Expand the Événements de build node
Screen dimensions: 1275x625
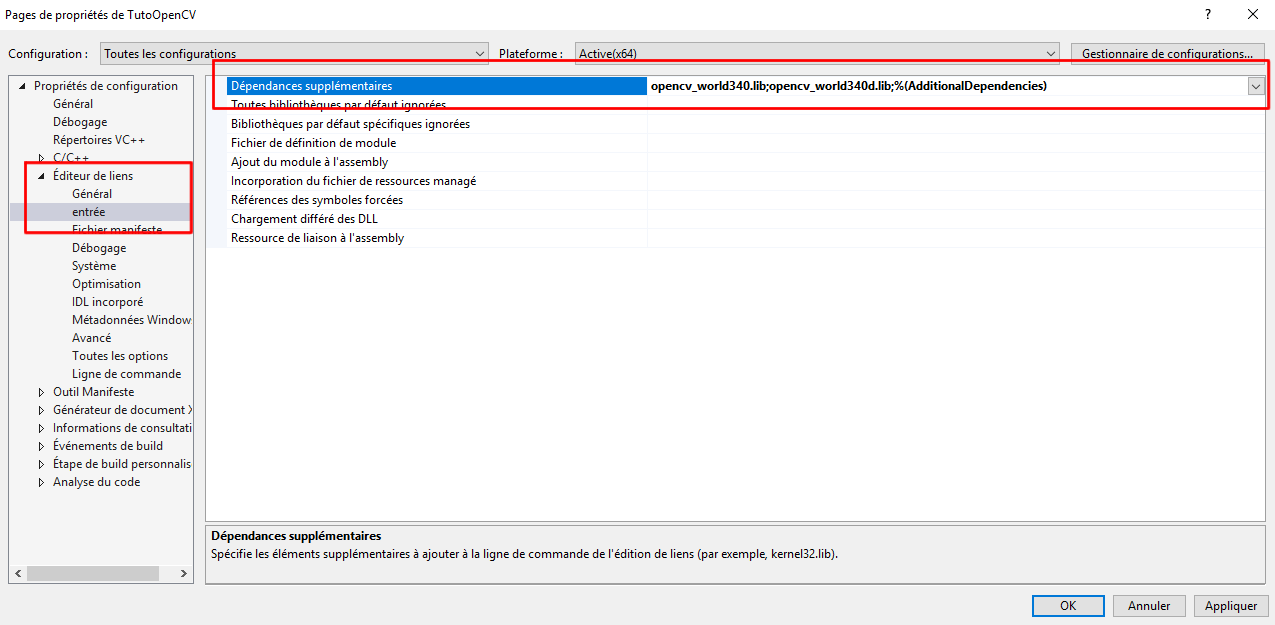click(x=42, y=446)
